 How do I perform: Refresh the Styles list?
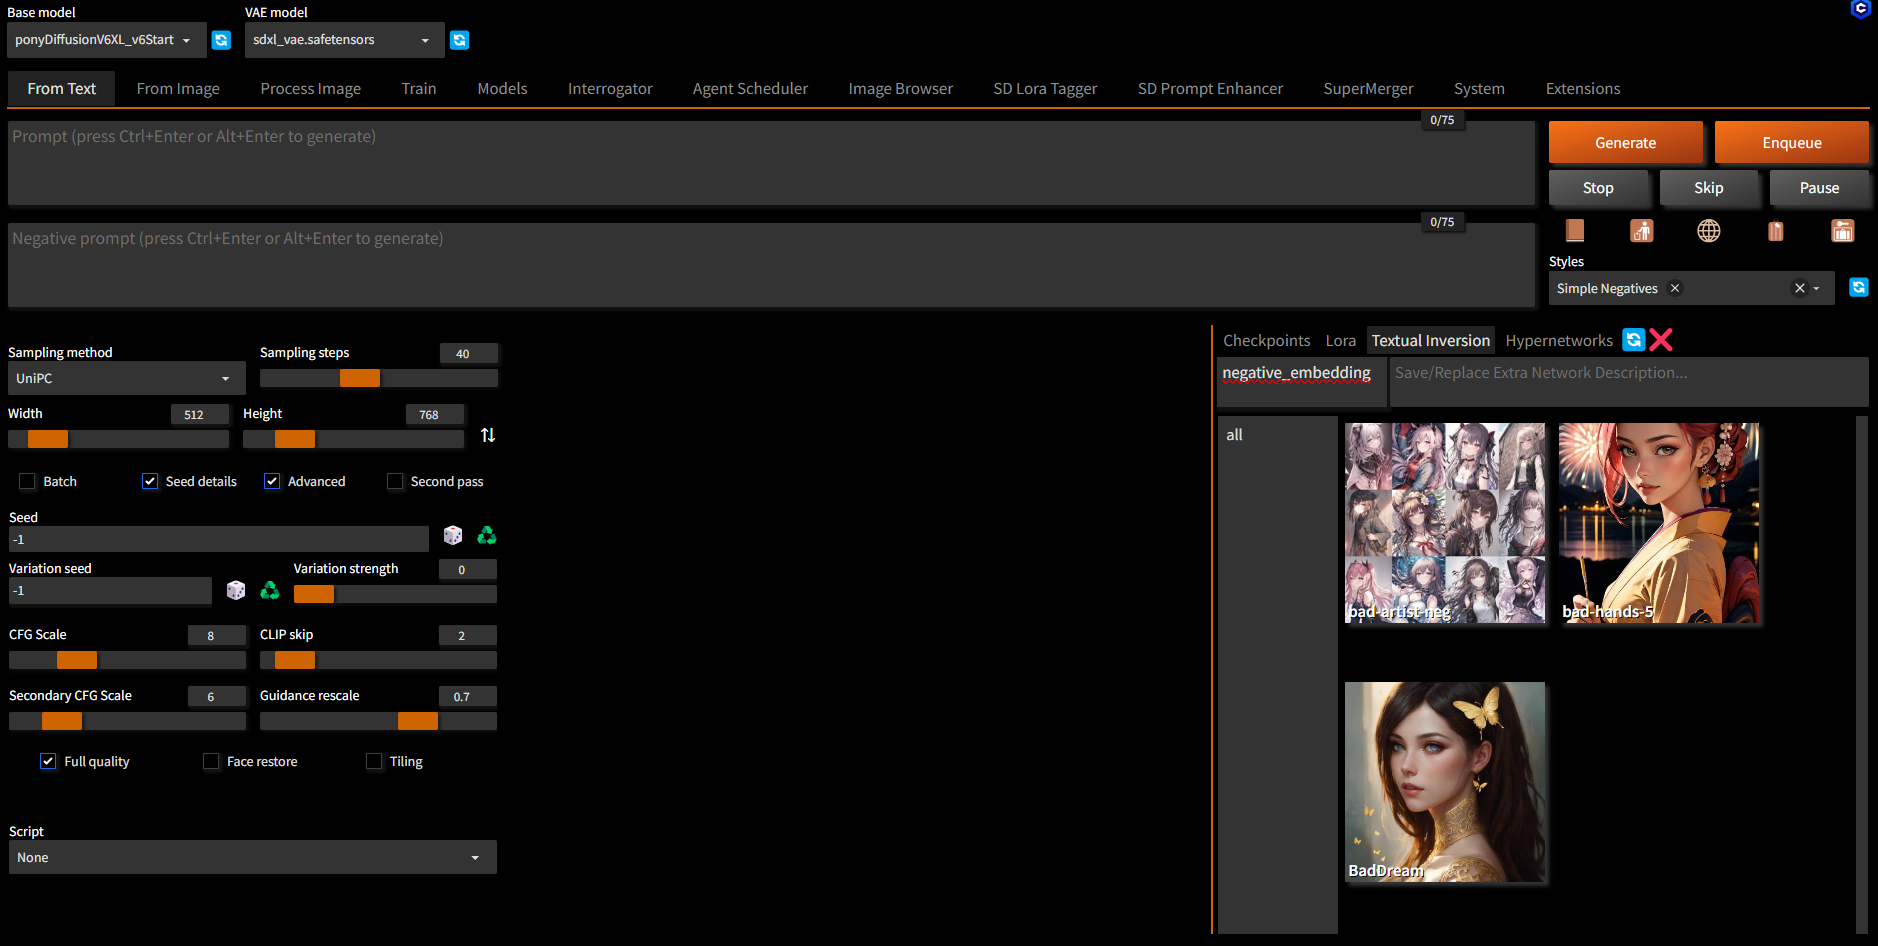[1859, 288]
